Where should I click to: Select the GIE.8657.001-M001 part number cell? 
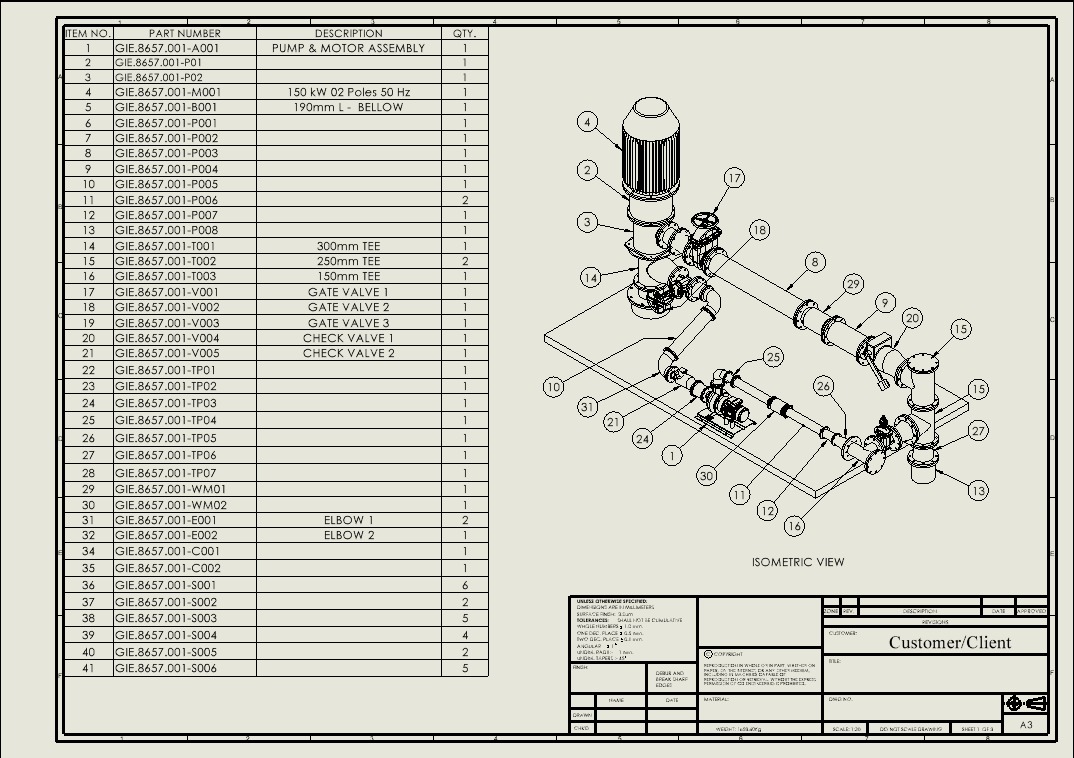pos(184,92)
